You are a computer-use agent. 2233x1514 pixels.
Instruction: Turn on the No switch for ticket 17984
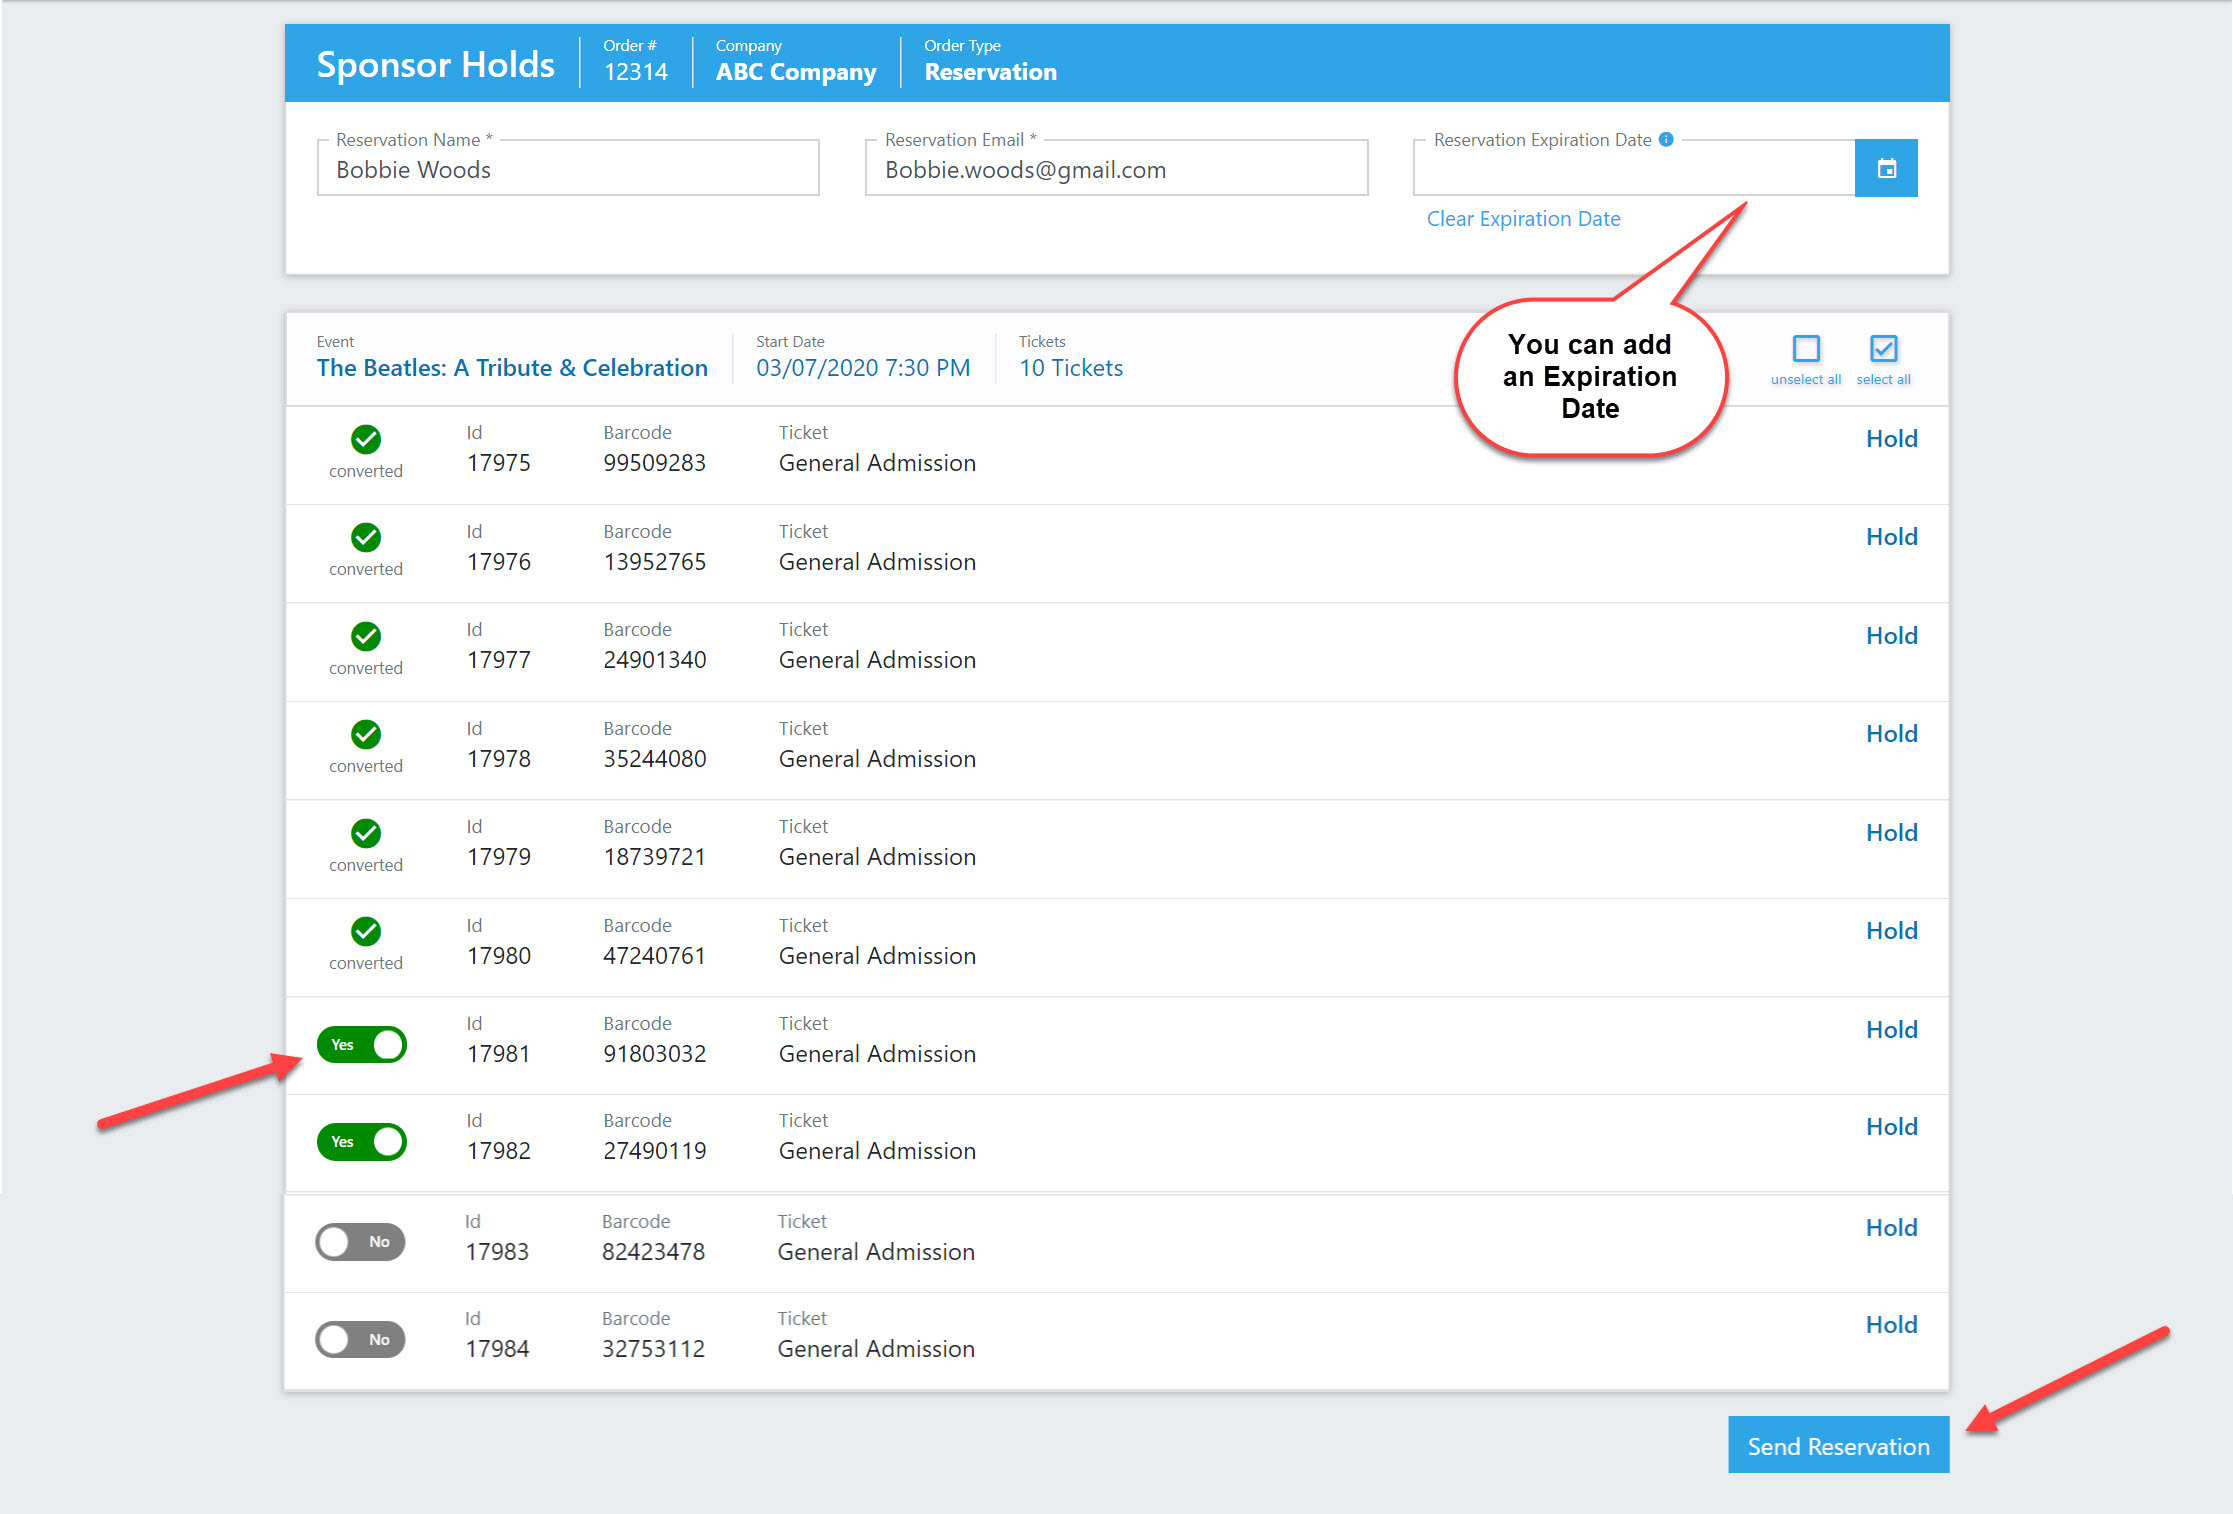(x=360, y=1340)
